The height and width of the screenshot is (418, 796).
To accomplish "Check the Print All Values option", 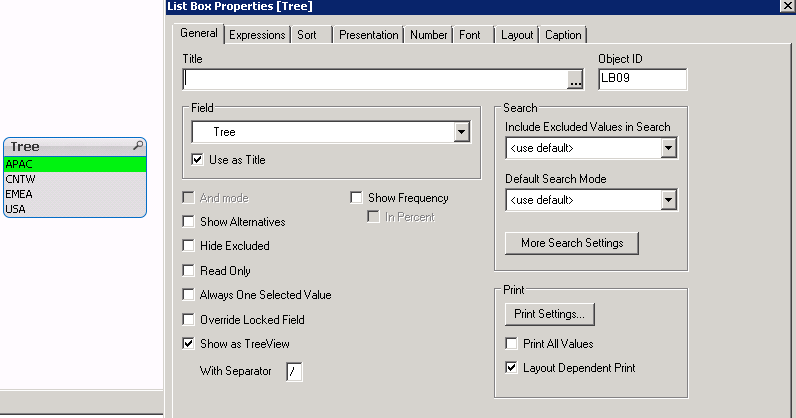I will (510, 344).
